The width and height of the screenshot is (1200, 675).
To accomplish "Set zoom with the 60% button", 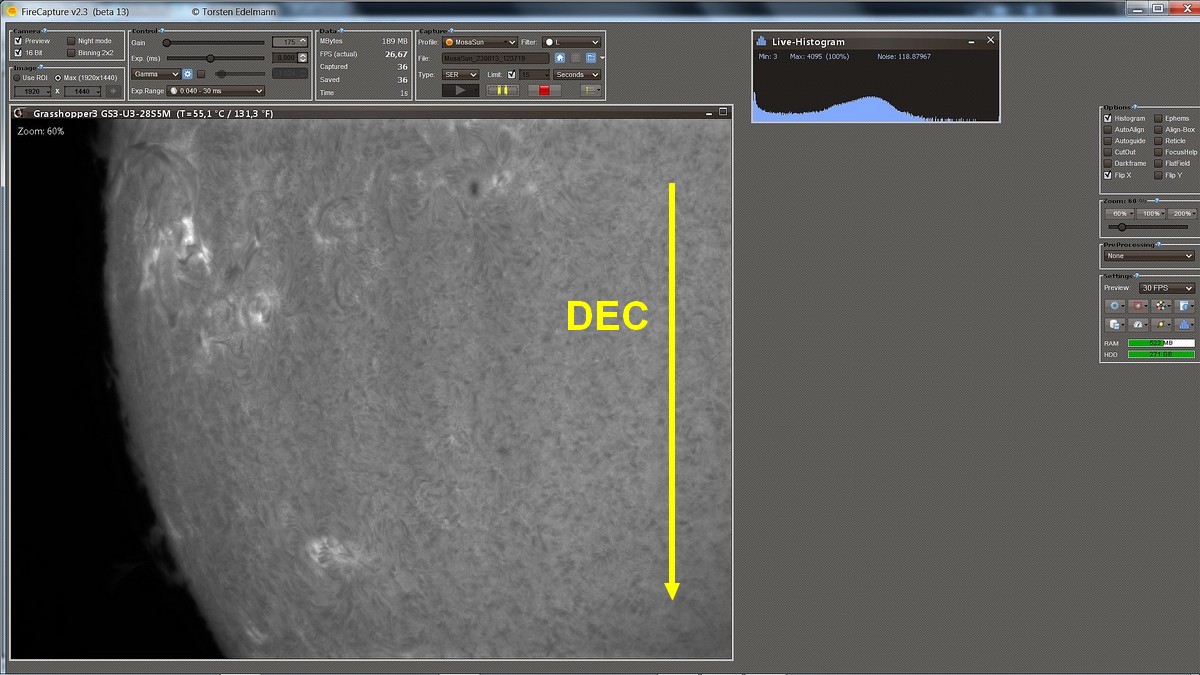I will point(1119,214).
